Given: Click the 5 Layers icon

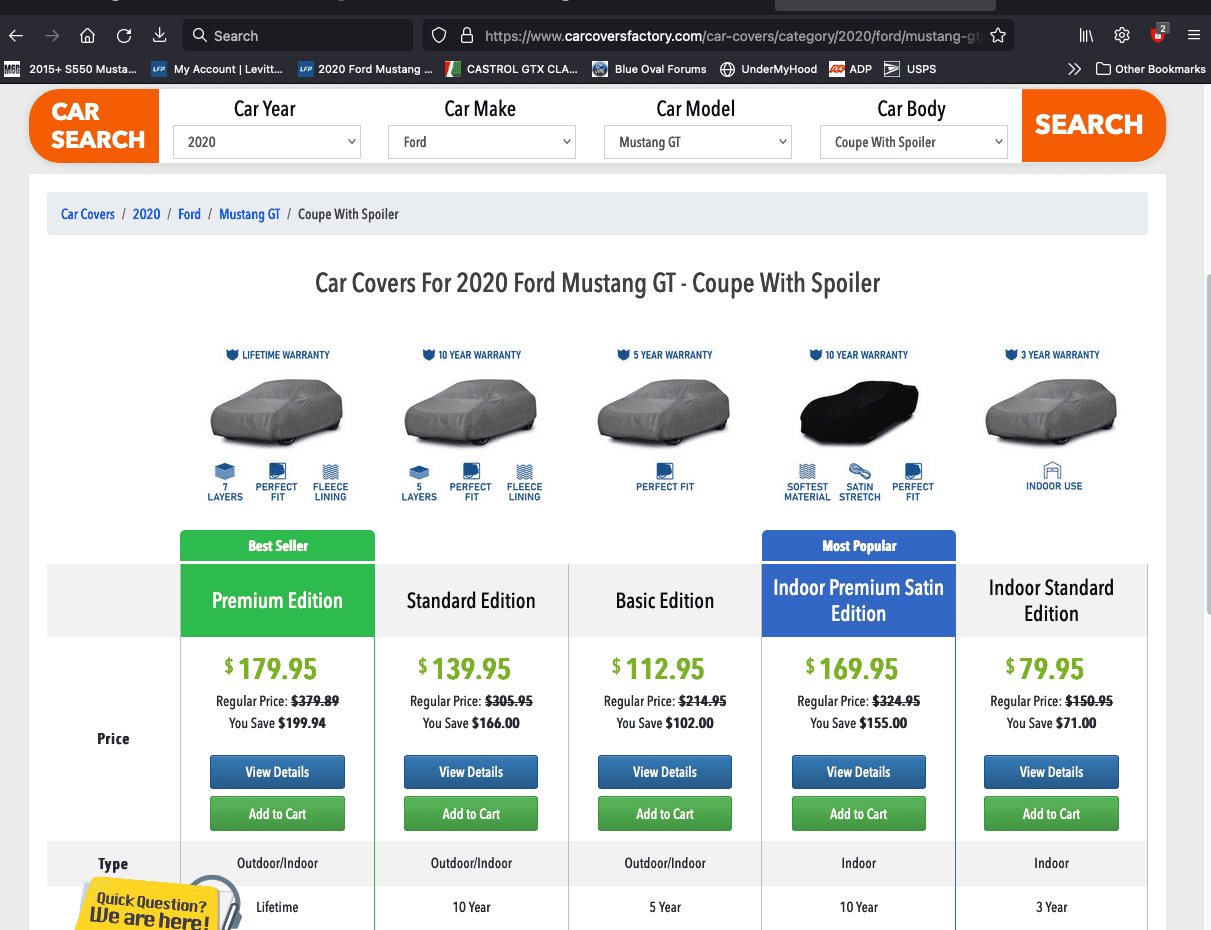Looking at the screenshot, I should pos(419,482).
